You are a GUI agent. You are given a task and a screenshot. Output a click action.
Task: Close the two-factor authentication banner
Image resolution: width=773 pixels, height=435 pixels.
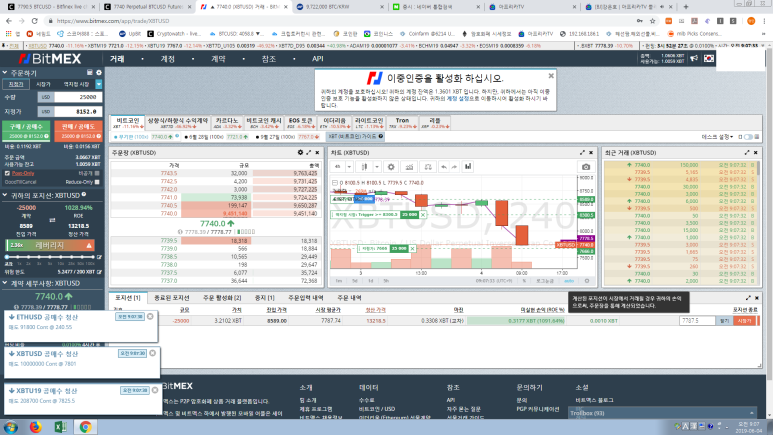[x=551, y=76]
